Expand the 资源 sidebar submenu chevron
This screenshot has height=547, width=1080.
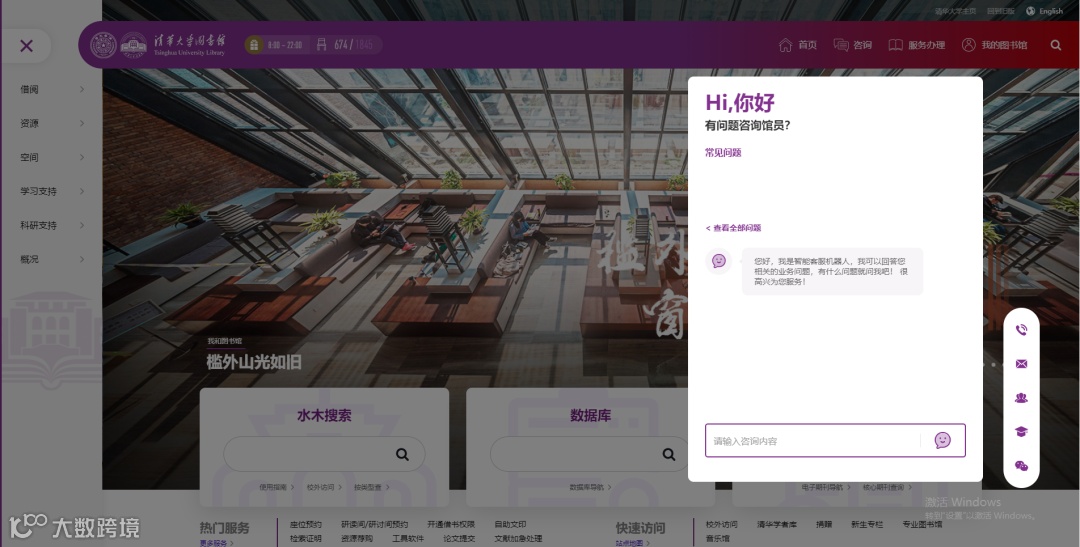[81, 123]
